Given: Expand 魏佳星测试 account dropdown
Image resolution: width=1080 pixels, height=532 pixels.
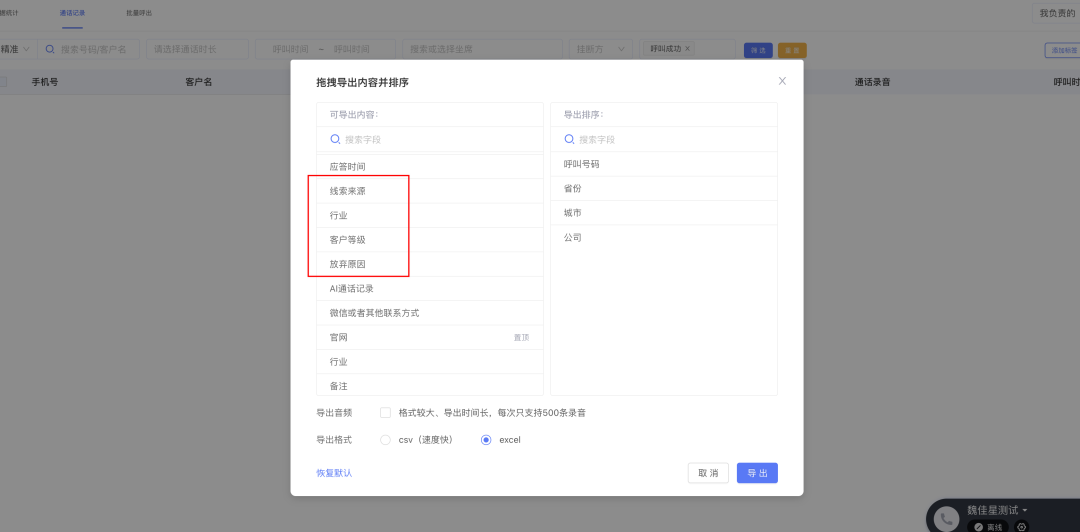Looking at the screenshot, I should coord(997,510).
